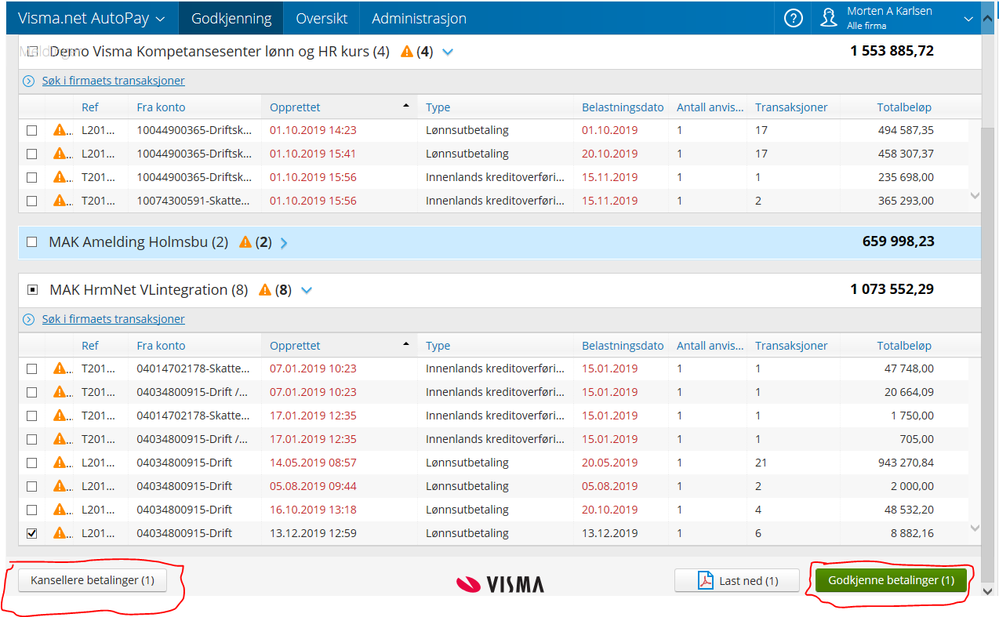Select the 943 270,84 row checkbox
The height and width of the screenshot is (617, 999).
32,463
